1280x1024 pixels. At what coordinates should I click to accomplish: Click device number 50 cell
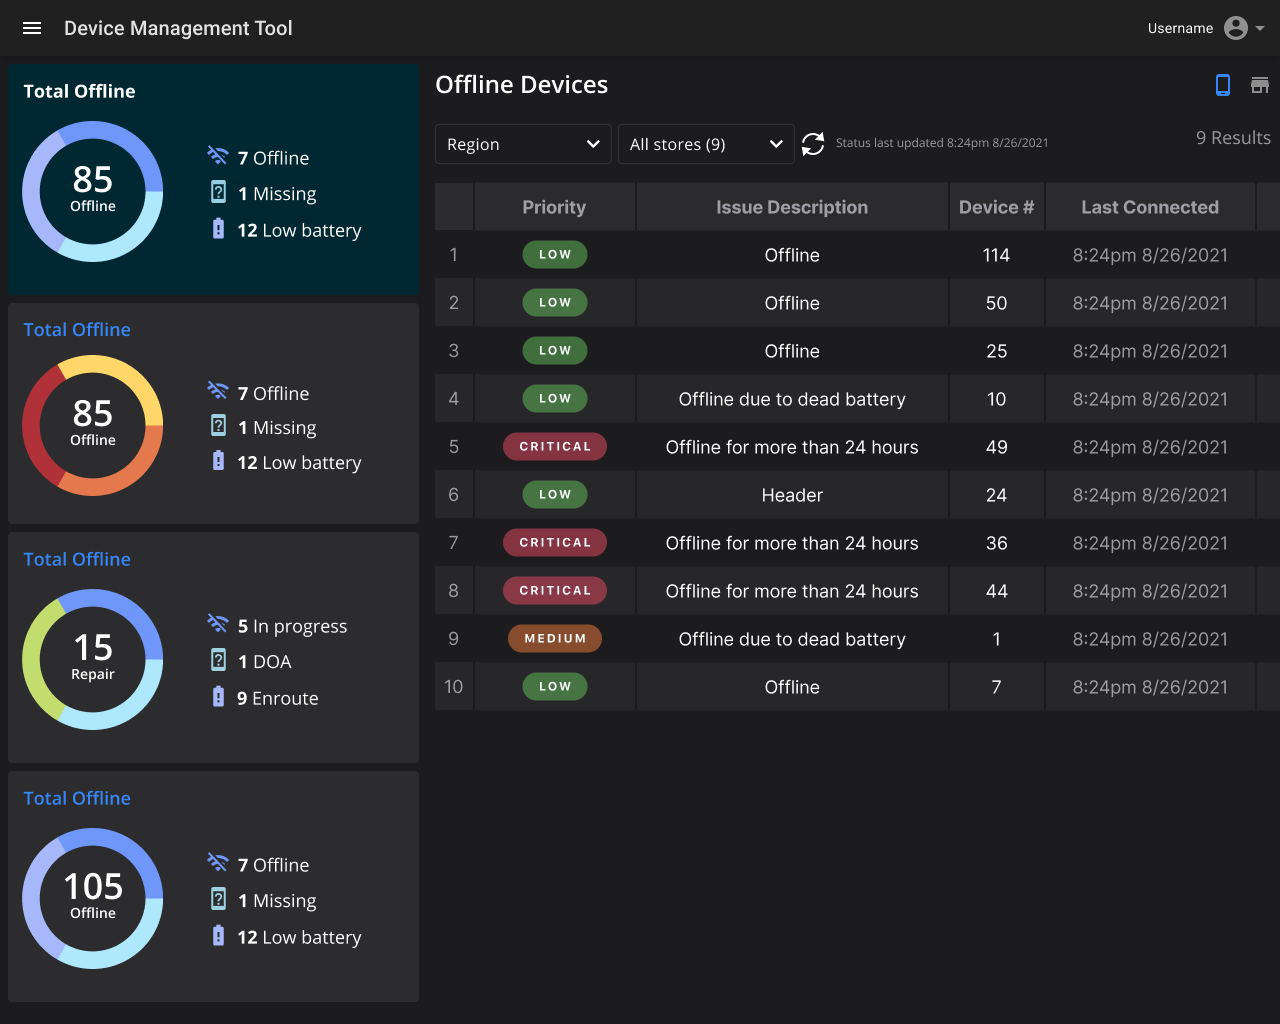996,303
